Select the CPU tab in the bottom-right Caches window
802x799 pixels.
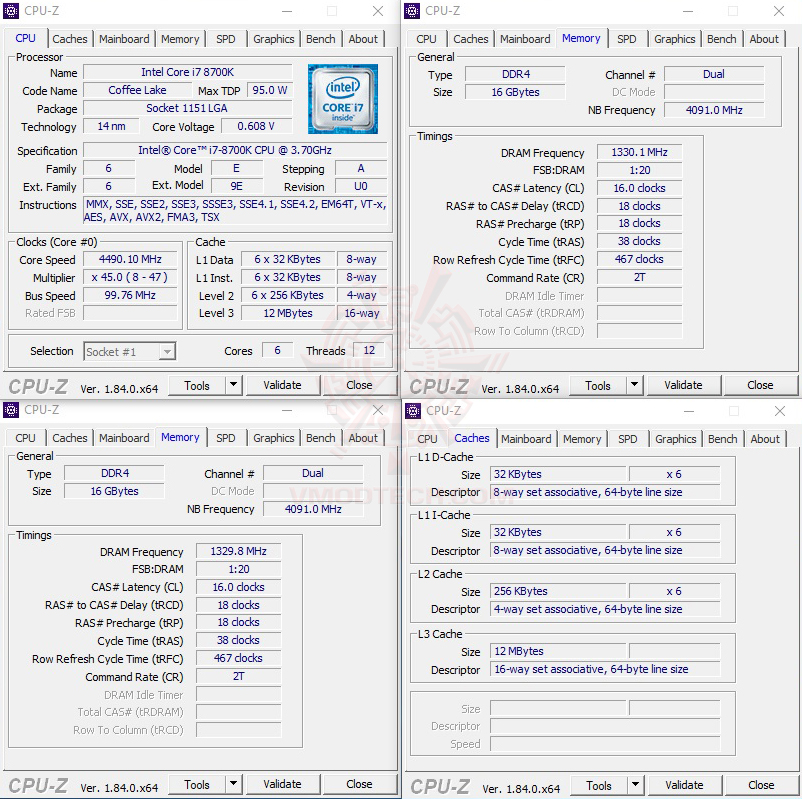(427, 439)
